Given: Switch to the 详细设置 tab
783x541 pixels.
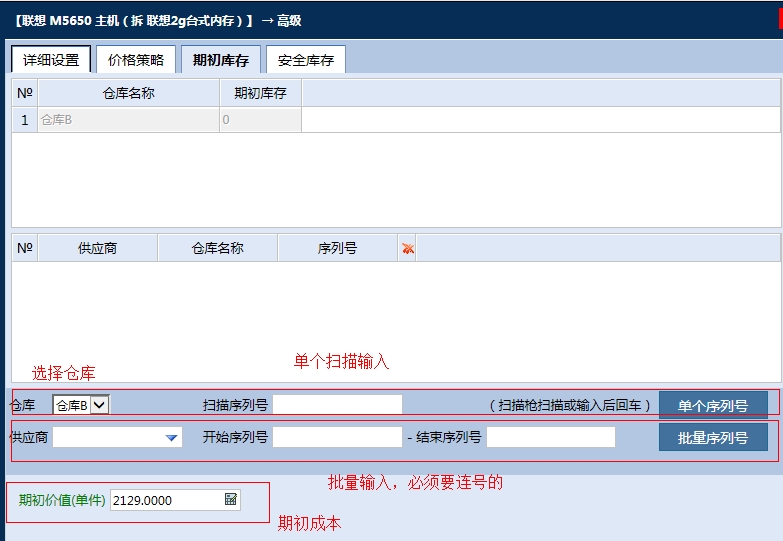Looking at the screenshot, I should [51, 59].
